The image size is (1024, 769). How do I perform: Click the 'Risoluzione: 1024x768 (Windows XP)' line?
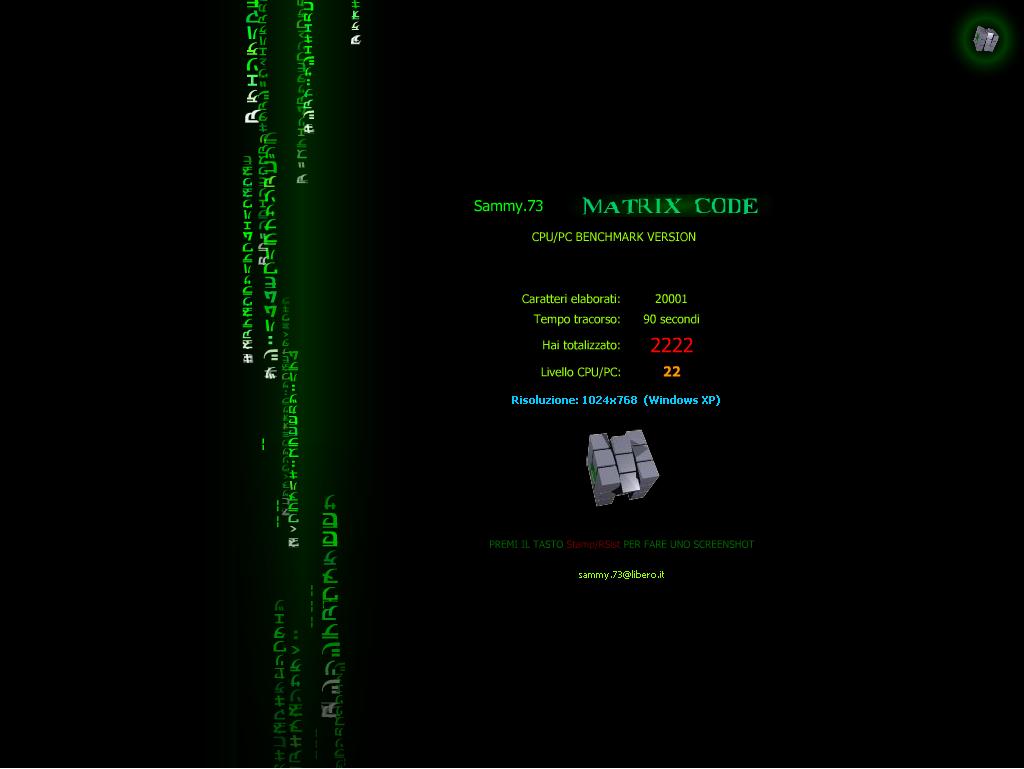pyautogui.click(x=616, y=400)
